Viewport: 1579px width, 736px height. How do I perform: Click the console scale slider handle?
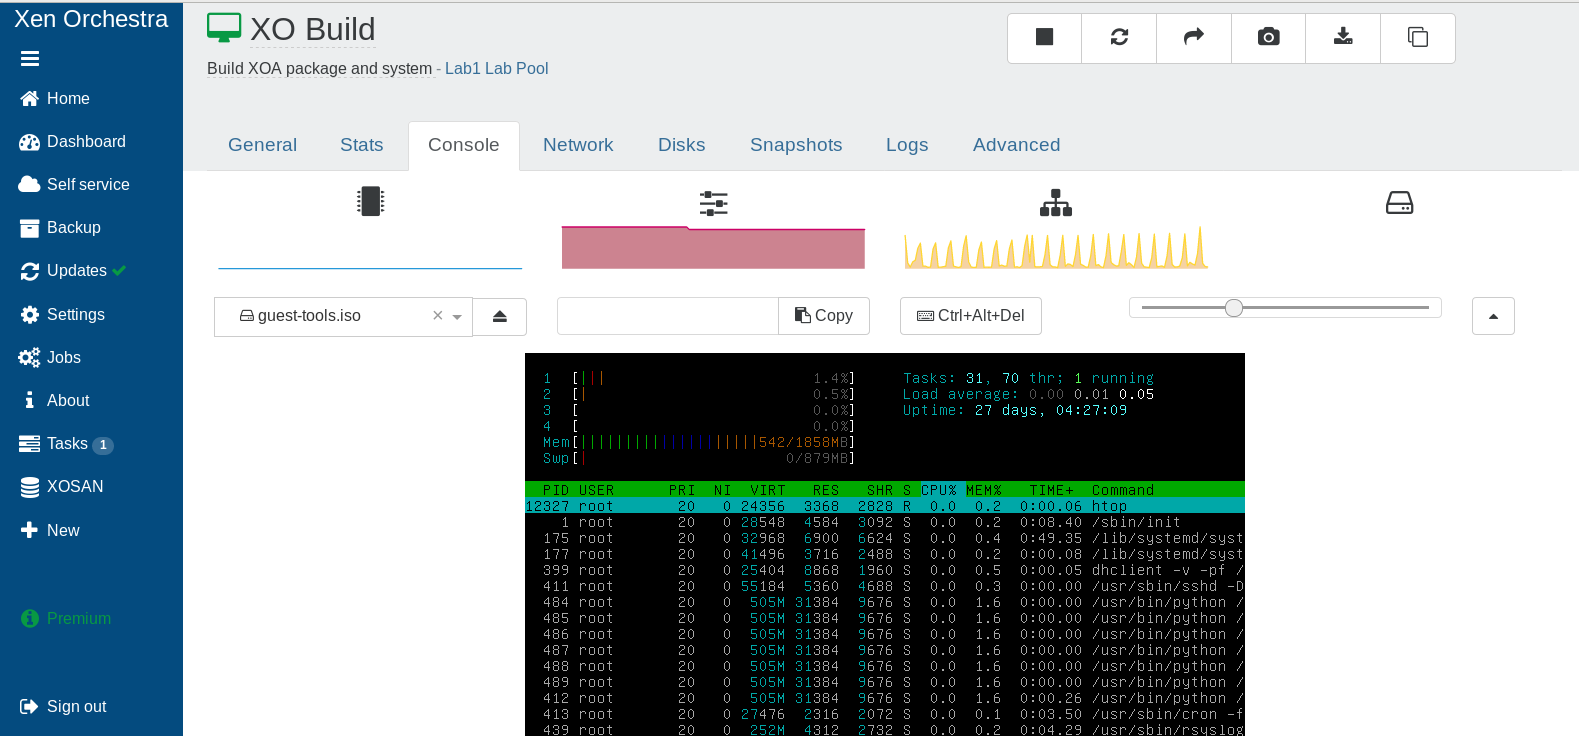pyautogui.click(x=1234, y=308)
